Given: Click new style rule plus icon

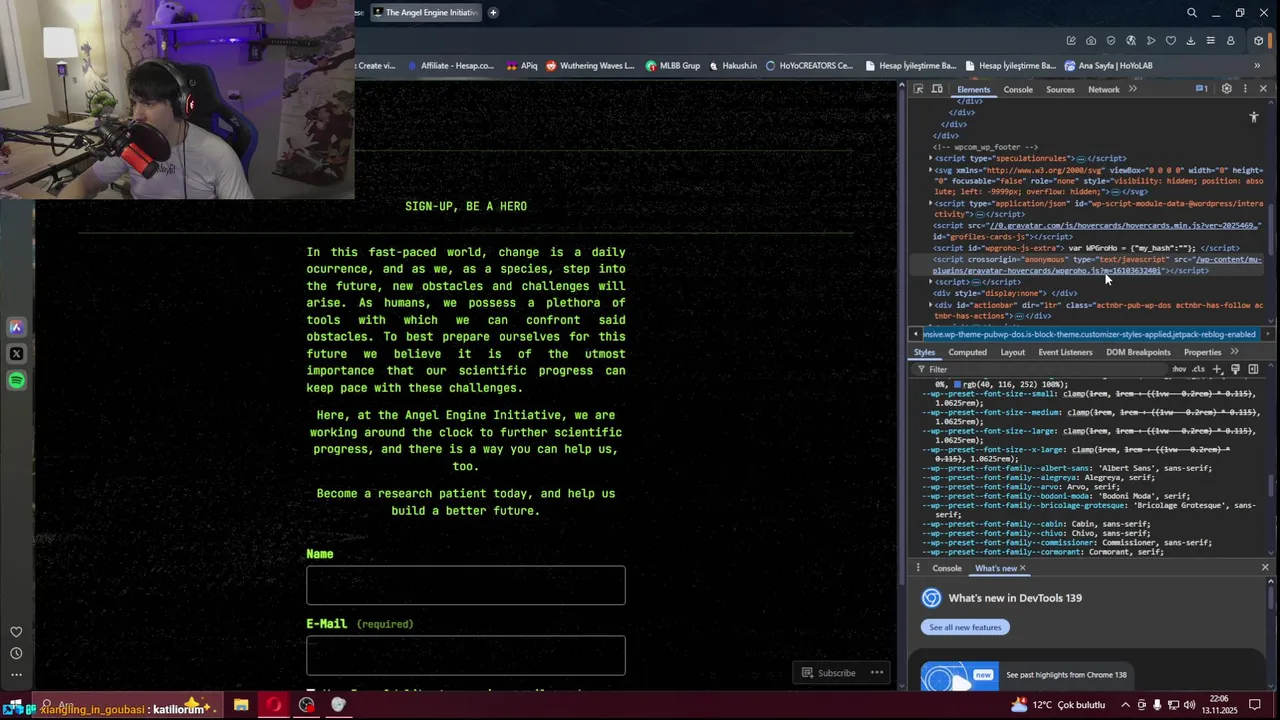Looking at the screenshot, I should pyautogui.click(x=1218, y=369).
